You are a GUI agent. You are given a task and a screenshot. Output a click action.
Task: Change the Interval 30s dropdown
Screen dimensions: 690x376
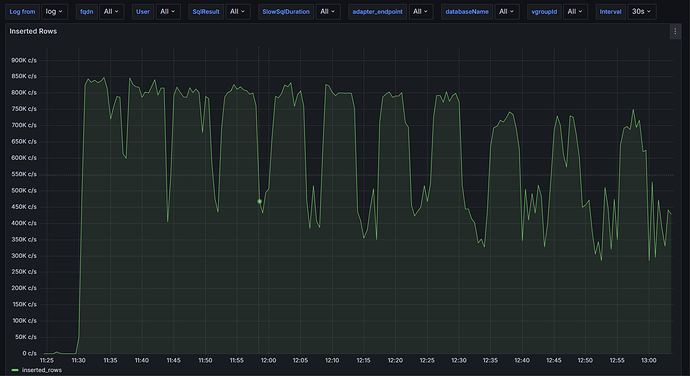pyautogui.click(x=642, y=11)
